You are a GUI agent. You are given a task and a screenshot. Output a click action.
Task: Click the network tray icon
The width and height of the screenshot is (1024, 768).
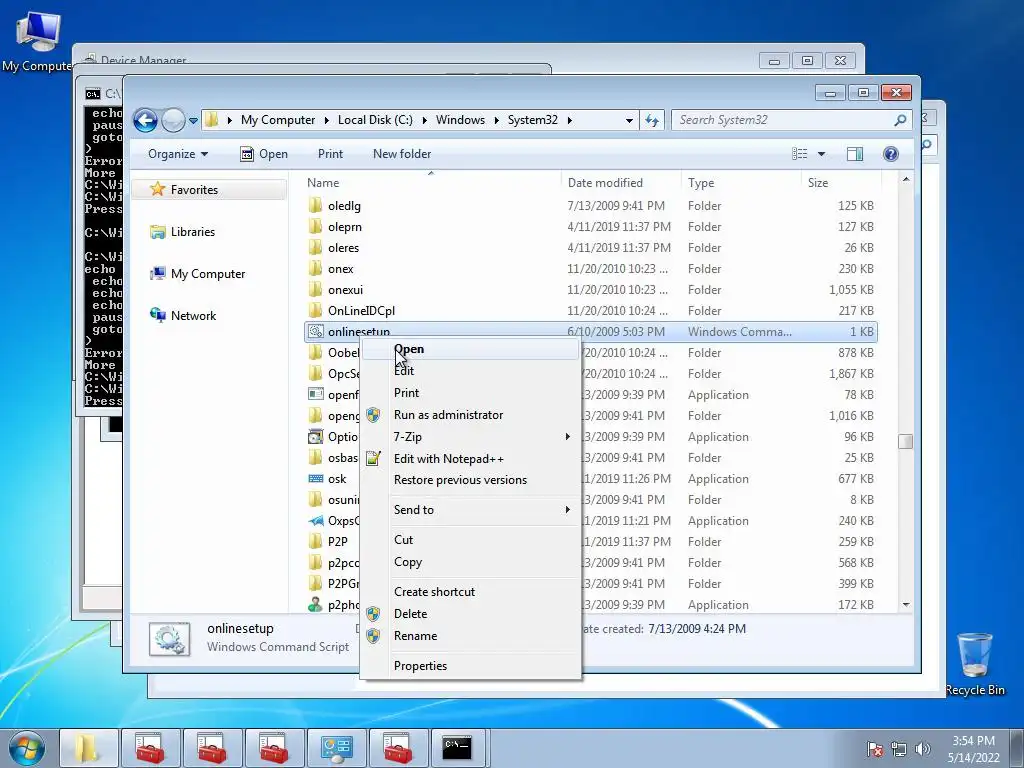[x=899, y=749]
